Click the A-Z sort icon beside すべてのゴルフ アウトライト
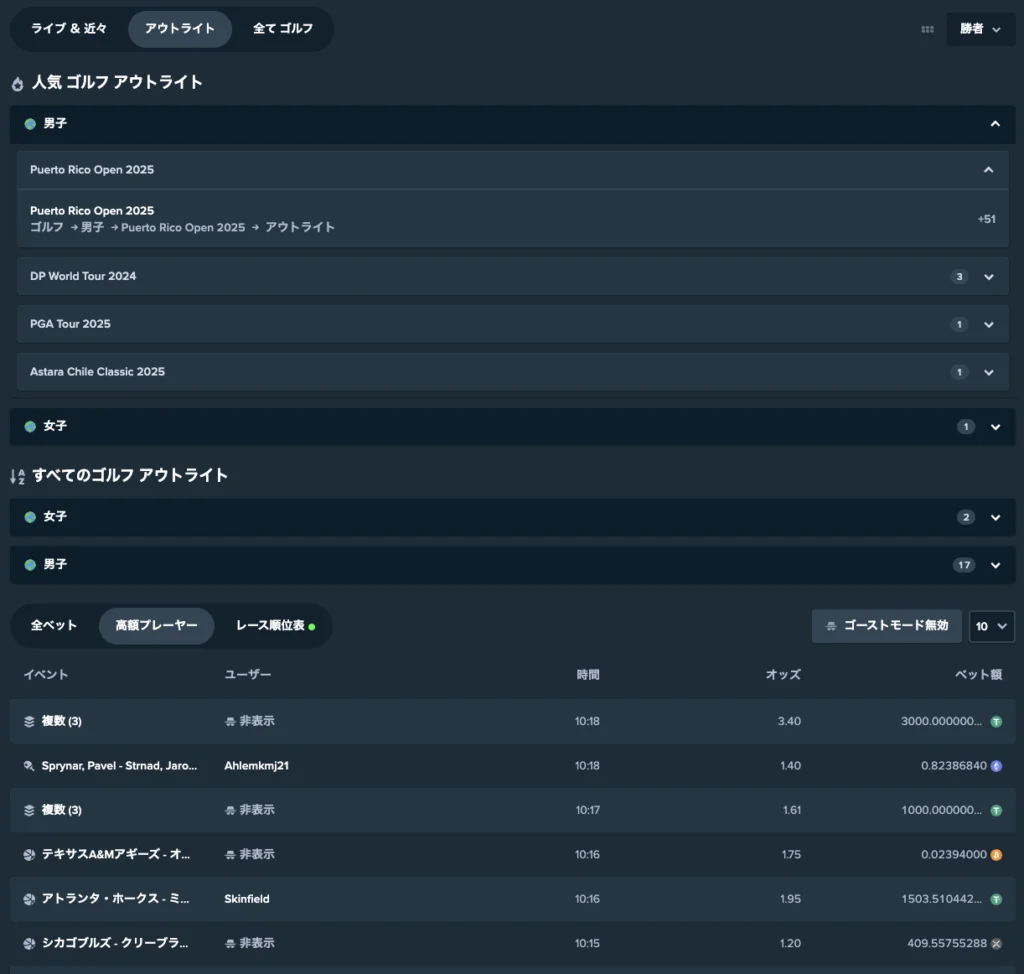Screen dimensions: 1024x974 click(18, 477)
